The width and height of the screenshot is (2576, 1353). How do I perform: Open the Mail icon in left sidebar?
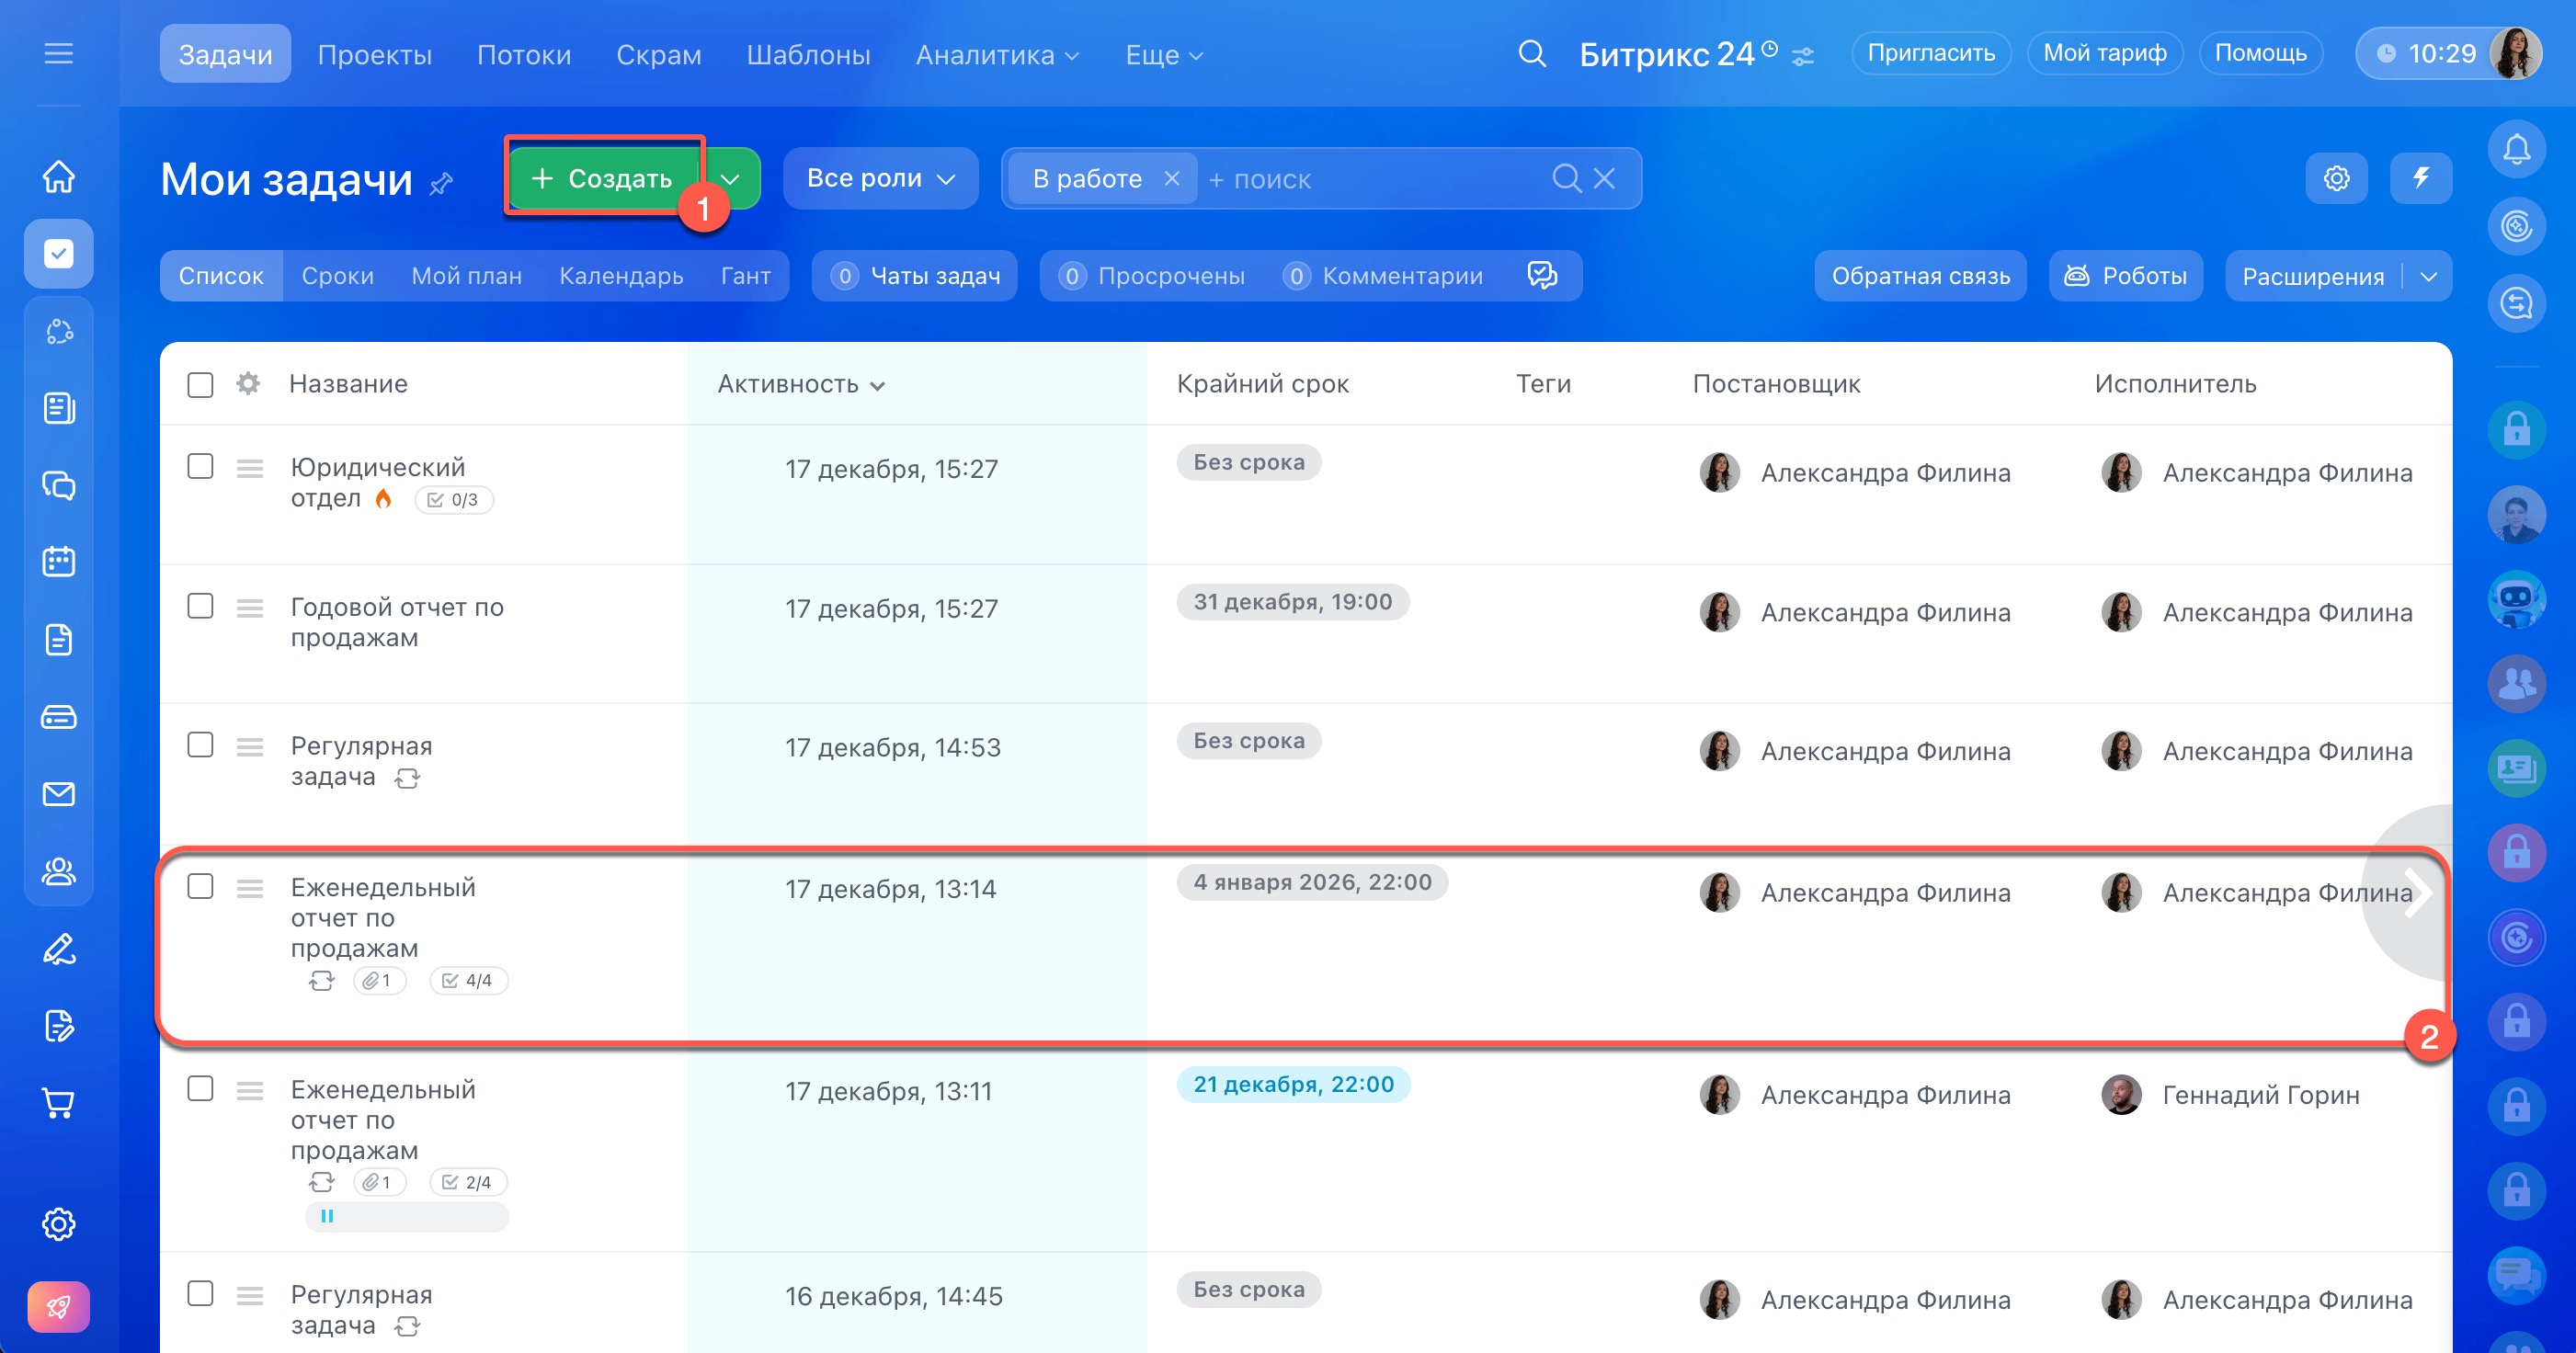[x=59, y=794]
